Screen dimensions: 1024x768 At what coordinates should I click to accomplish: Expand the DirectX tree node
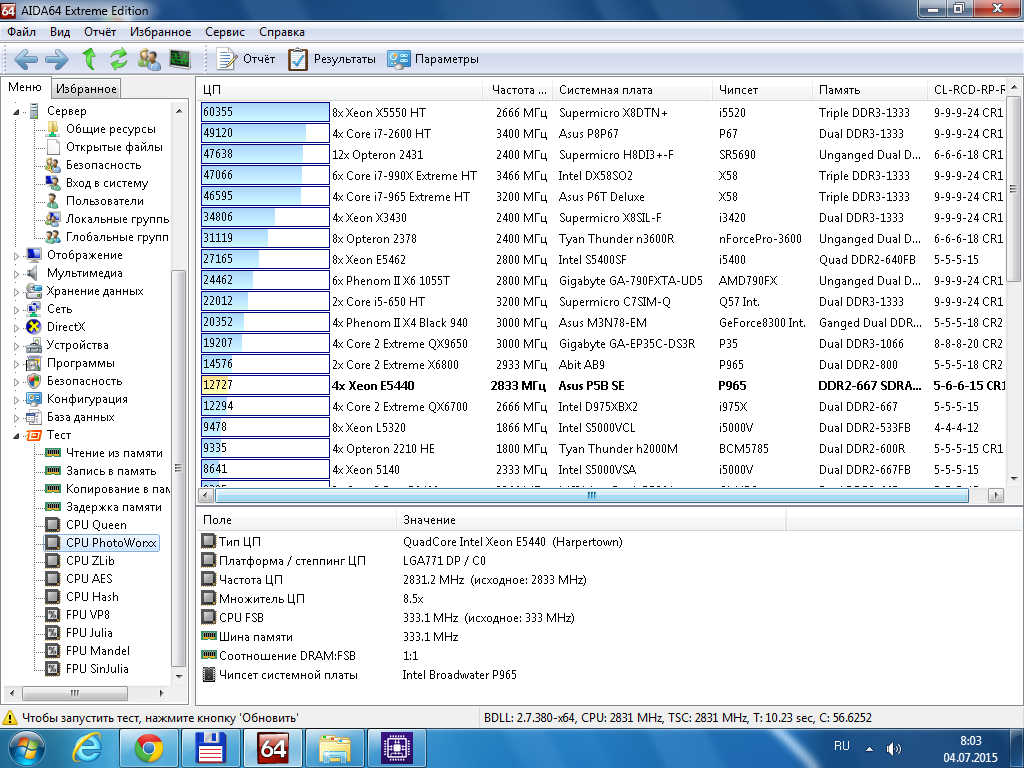[16, 328]
